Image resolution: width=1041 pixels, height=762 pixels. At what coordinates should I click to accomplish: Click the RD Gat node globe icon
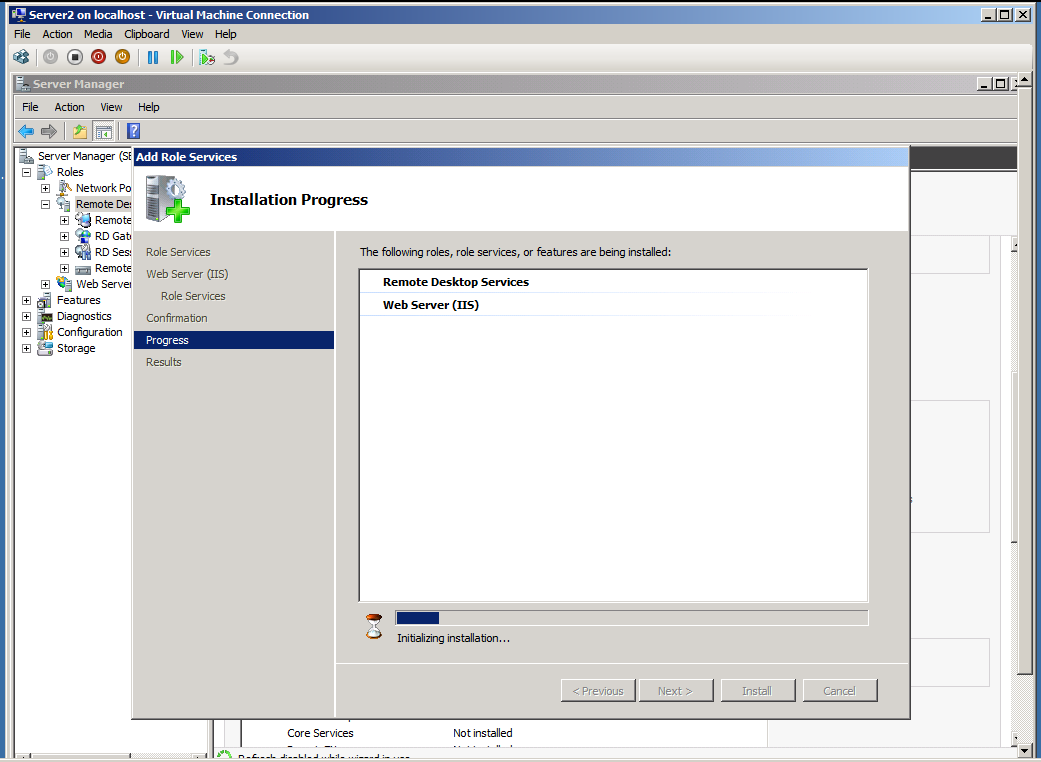coord(83,236)
